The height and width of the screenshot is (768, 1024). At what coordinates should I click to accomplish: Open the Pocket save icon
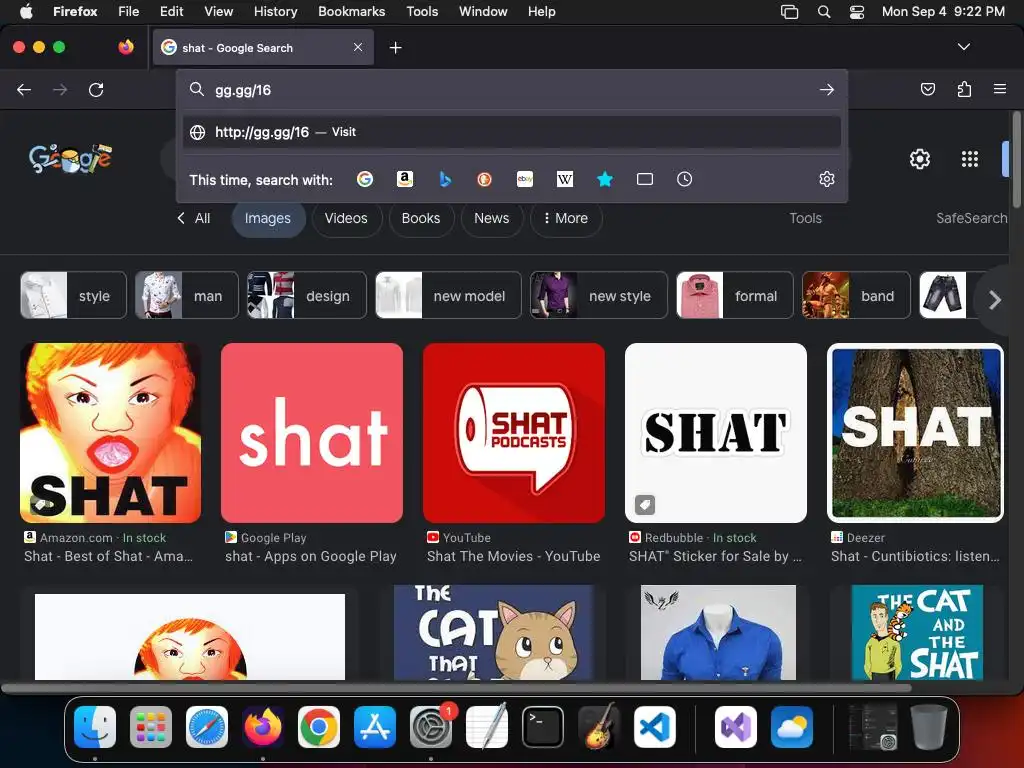pos(927,89)
